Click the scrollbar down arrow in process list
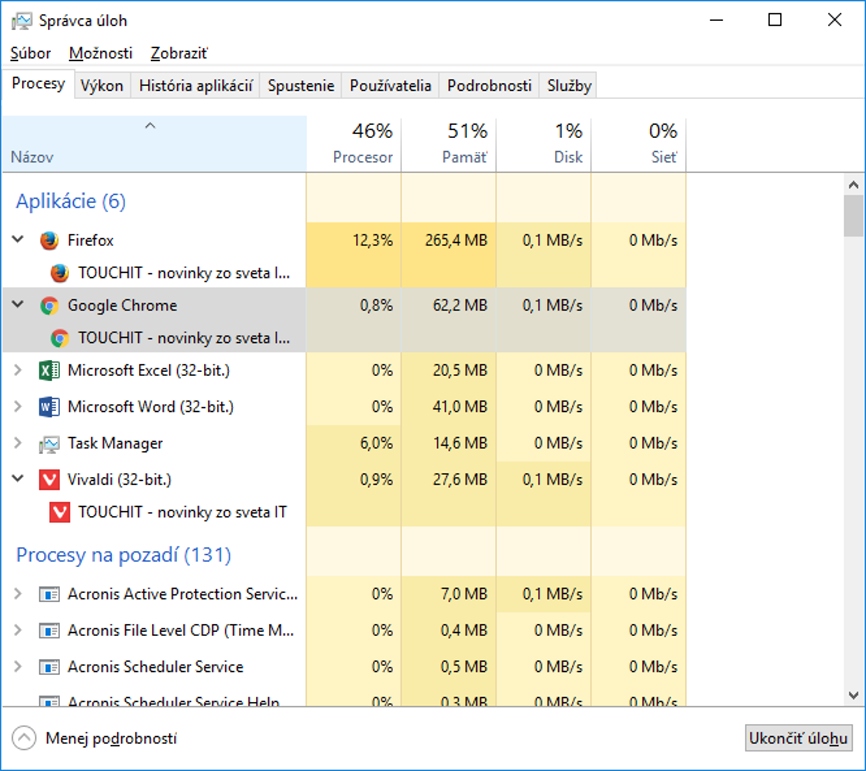Viewport: 866px width, 771px height. point(853,695)
